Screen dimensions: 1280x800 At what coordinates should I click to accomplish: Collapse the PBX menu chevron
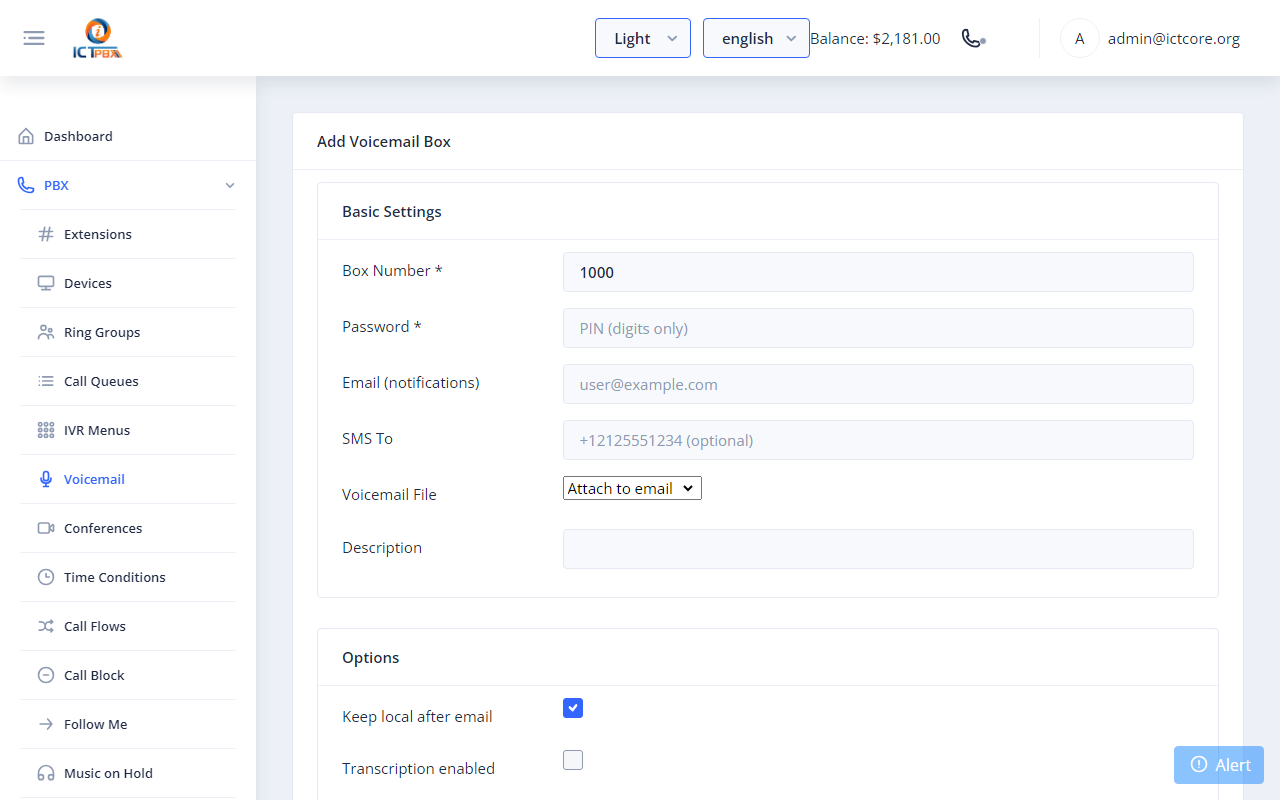230,185
